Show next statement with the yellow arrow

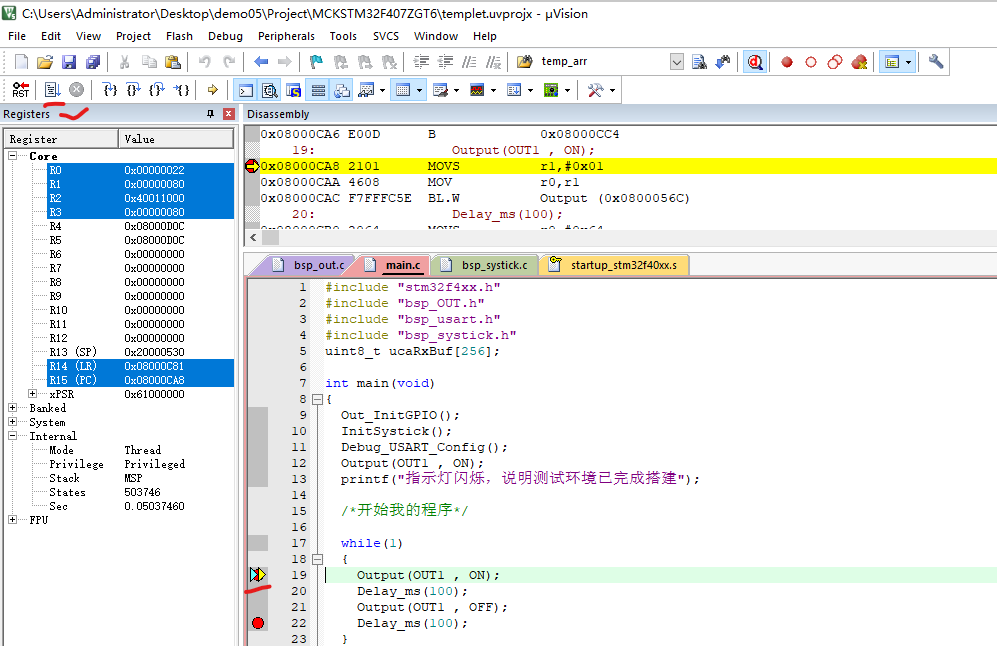pos(212,90)
